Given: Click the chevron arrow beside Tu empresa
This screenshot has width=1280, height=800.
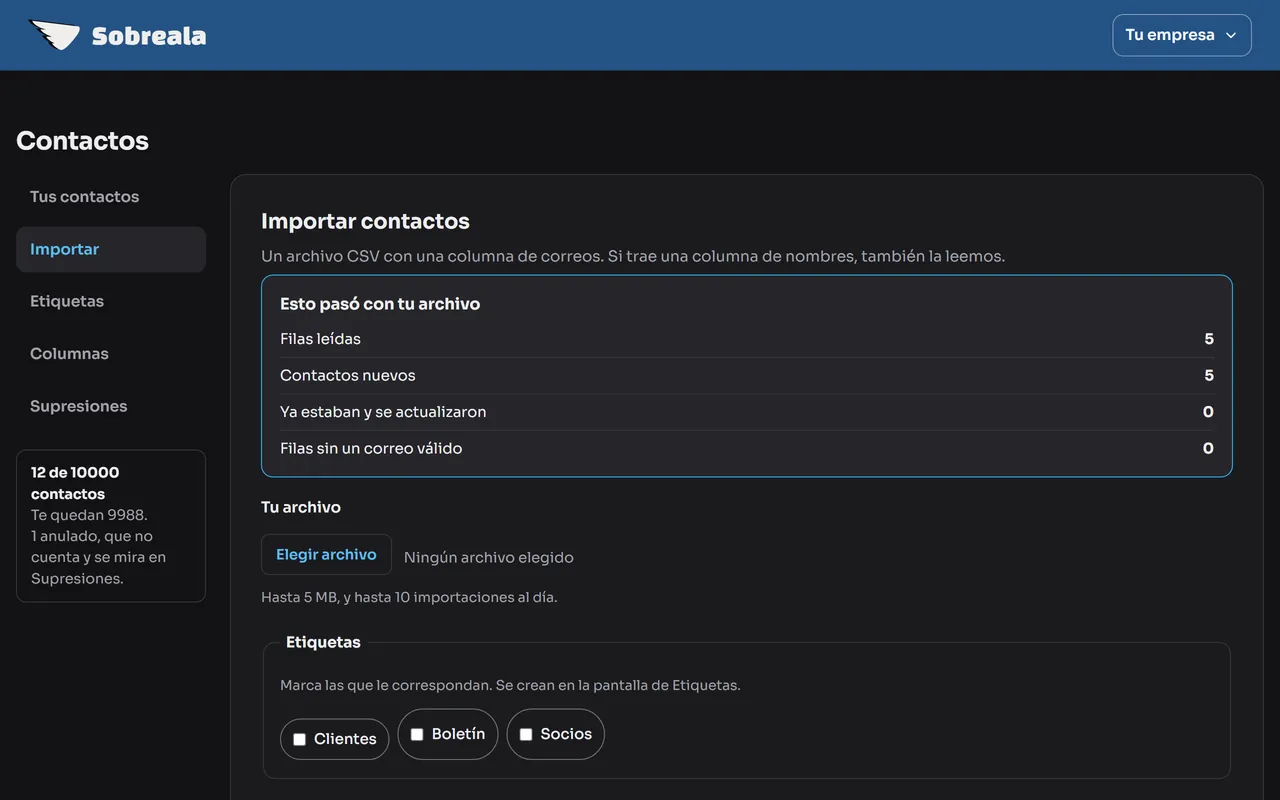Looking at the screenshot, I should tap(1231, 35).
